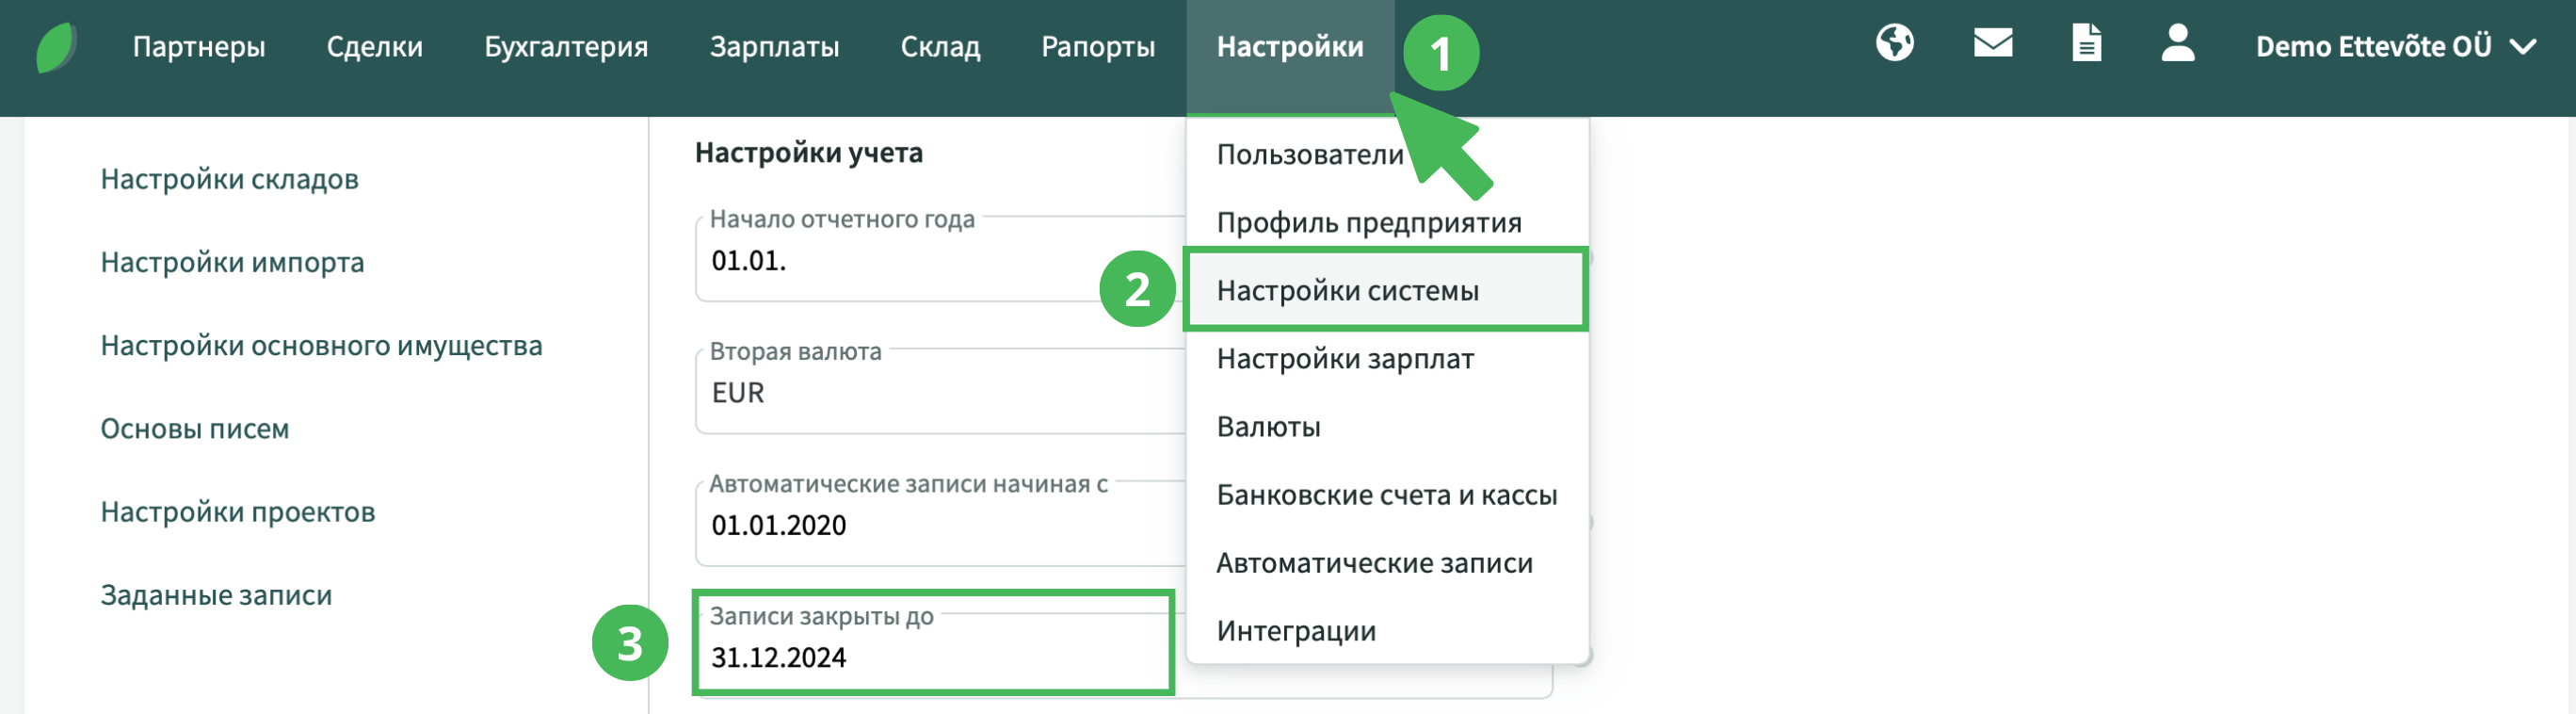Go to Банковские счета и кассы
The width and height of the screenshot is (2576, 714).
[1386, 495]
